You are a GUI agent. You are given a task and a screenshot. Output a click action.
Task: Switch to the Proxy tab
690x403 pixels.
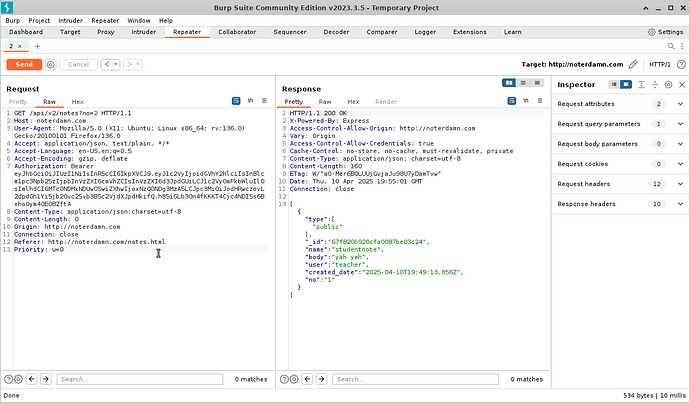106,32
